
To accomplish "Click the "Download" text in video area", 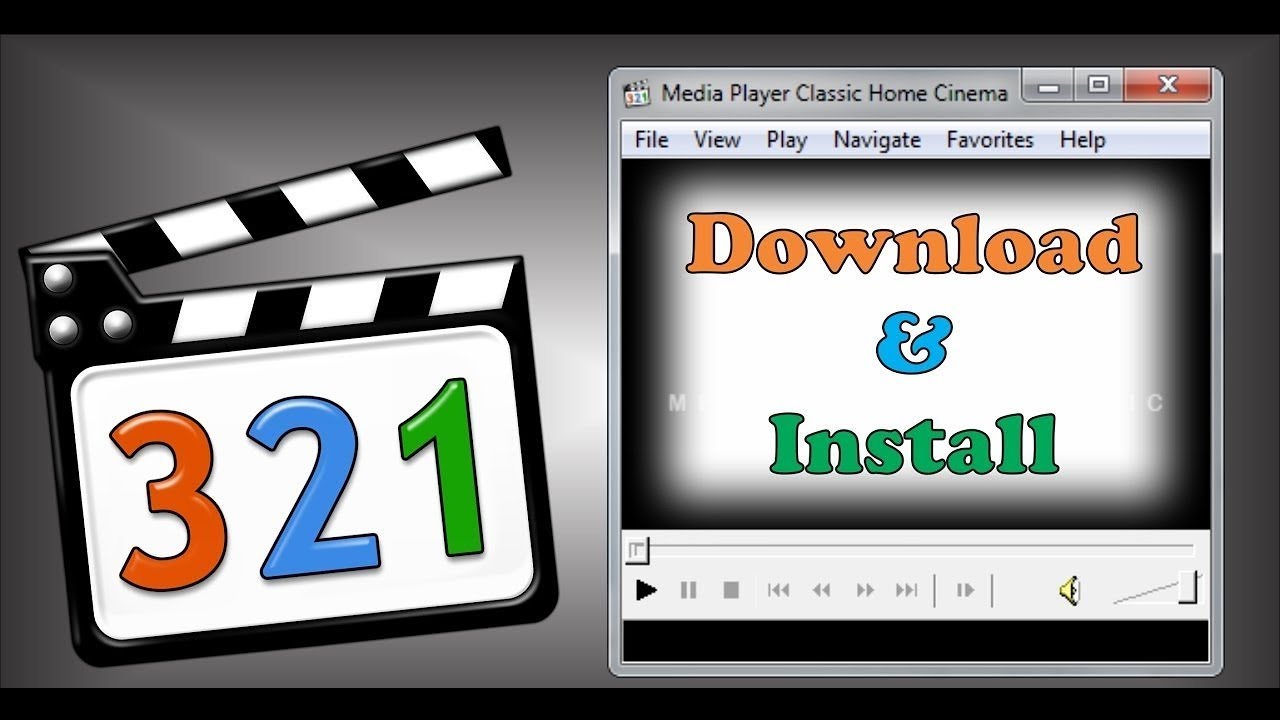I will tap(913, 245).
